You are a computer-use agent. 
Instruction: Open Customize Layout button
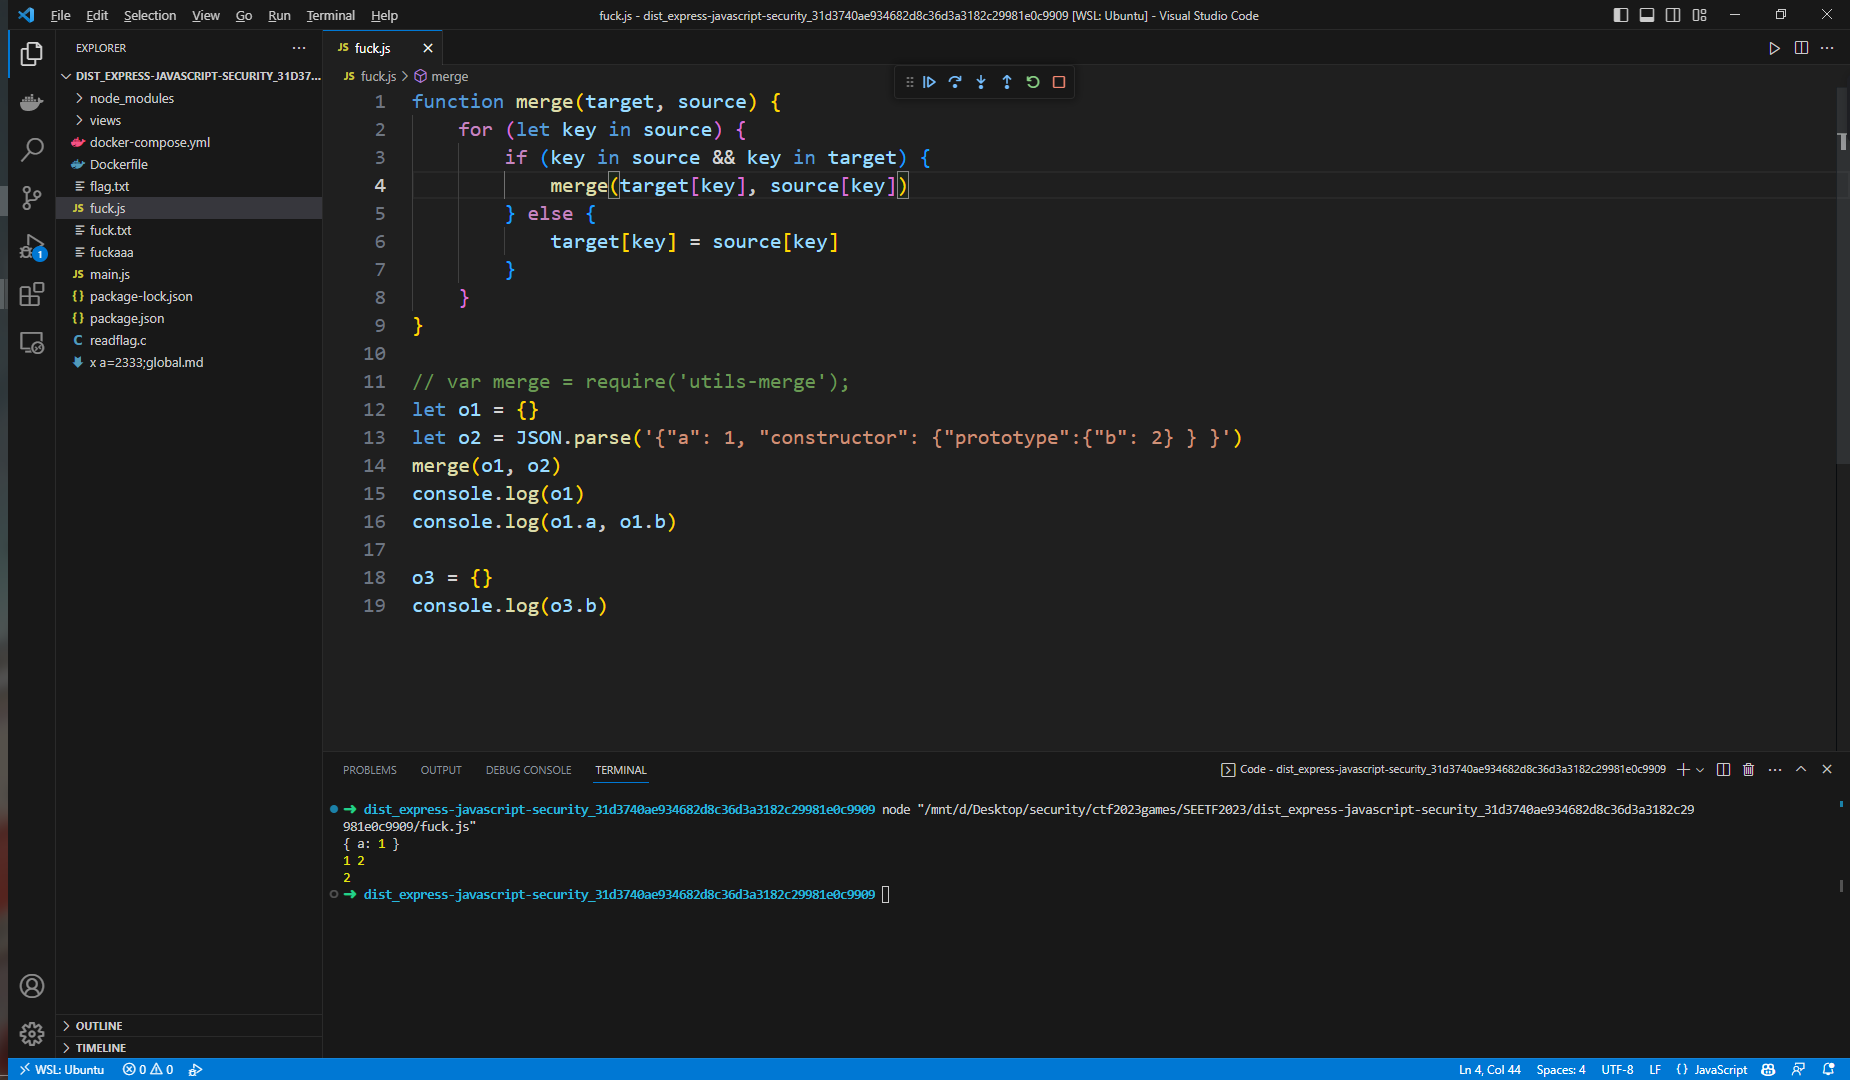point(1699,15)
